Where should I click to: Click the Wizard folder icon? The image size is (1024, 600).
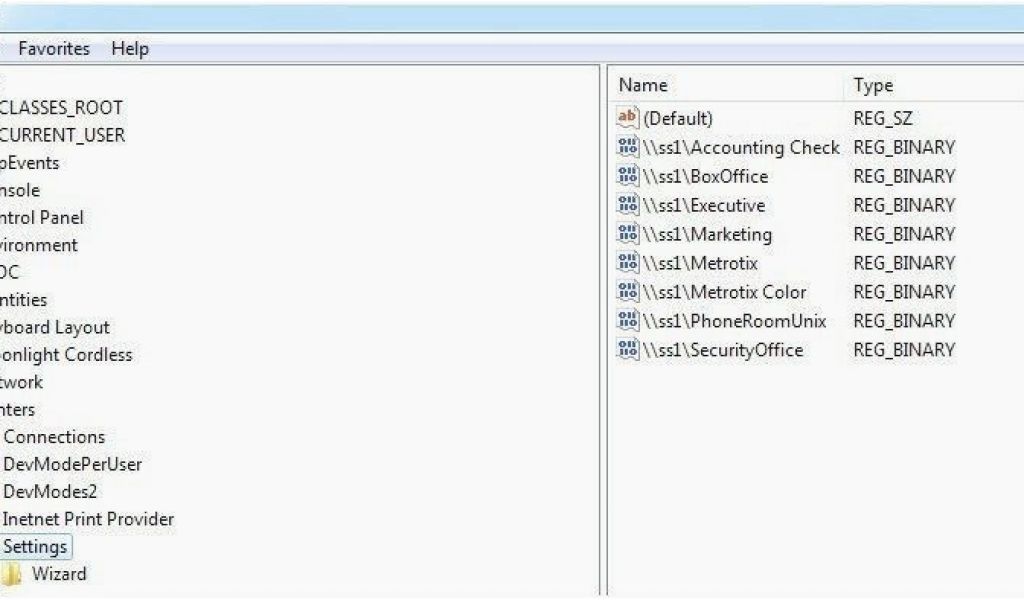tap(11, 574)
